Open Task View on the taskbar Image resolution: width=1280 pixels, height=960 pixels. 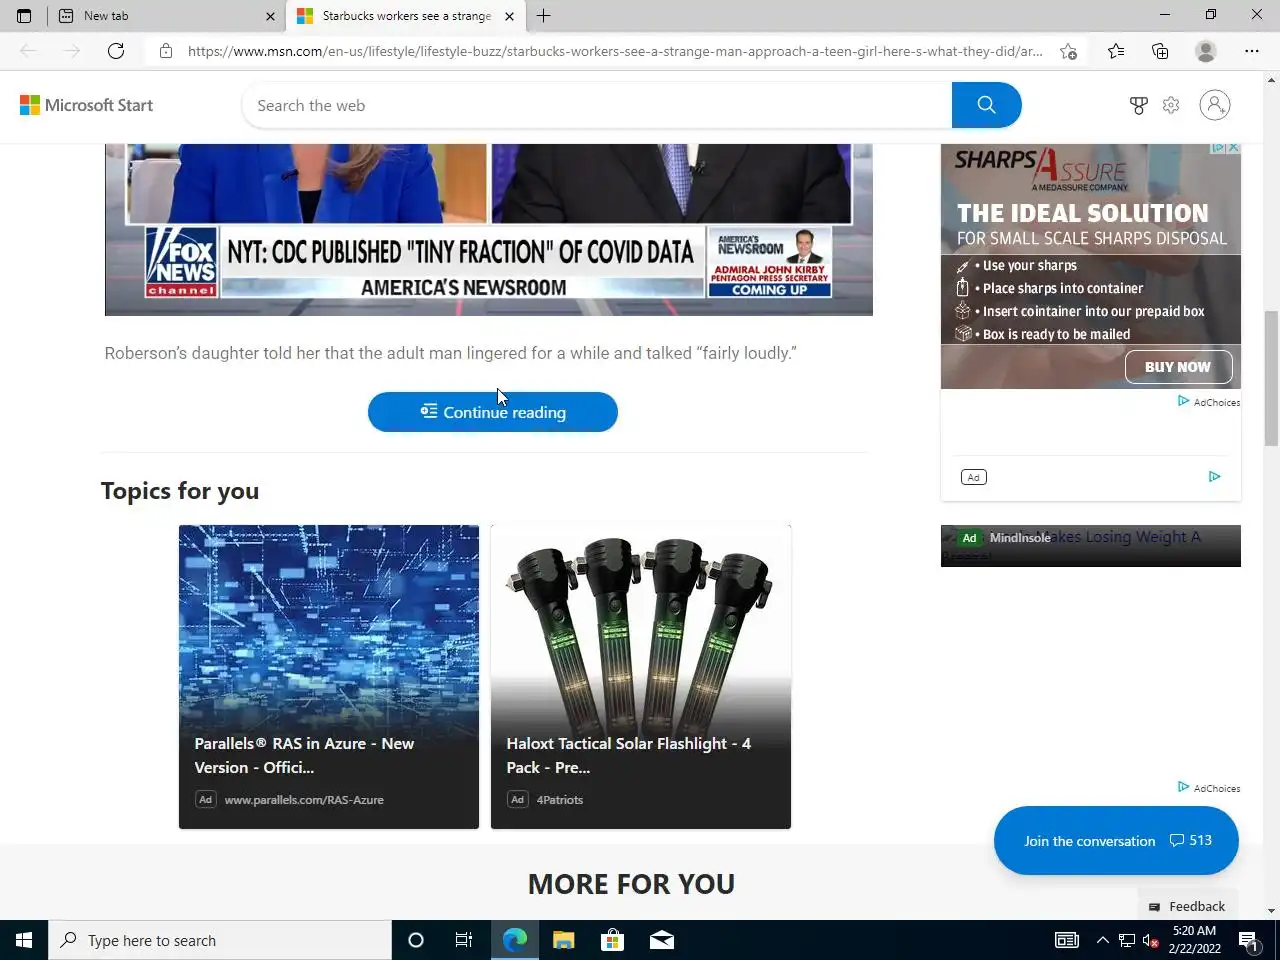[464, 940]
